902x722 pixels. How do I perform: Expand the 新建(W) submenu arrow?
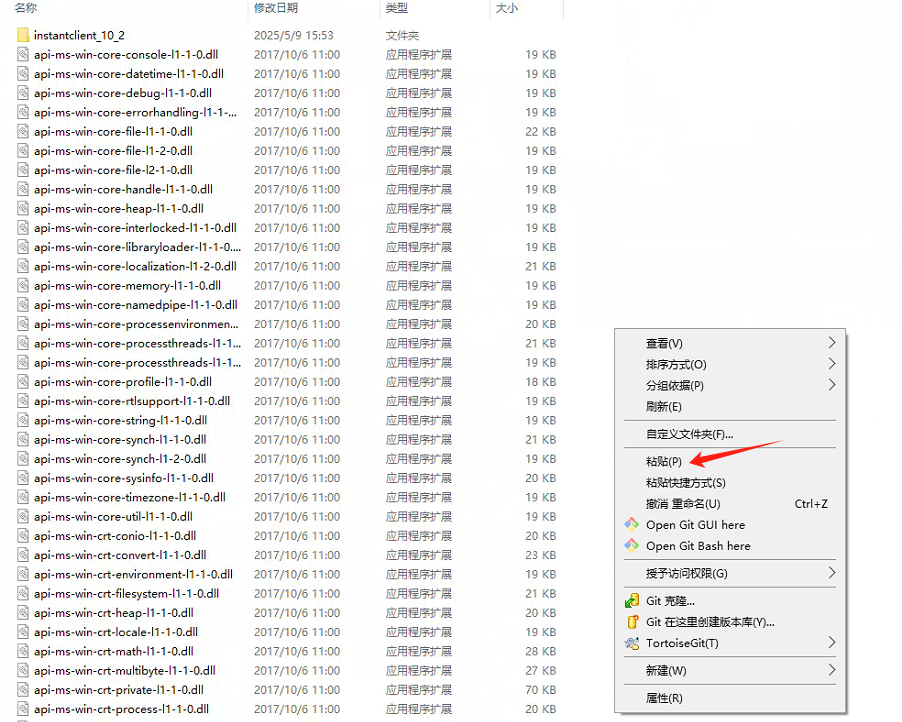tap(832, 670)
